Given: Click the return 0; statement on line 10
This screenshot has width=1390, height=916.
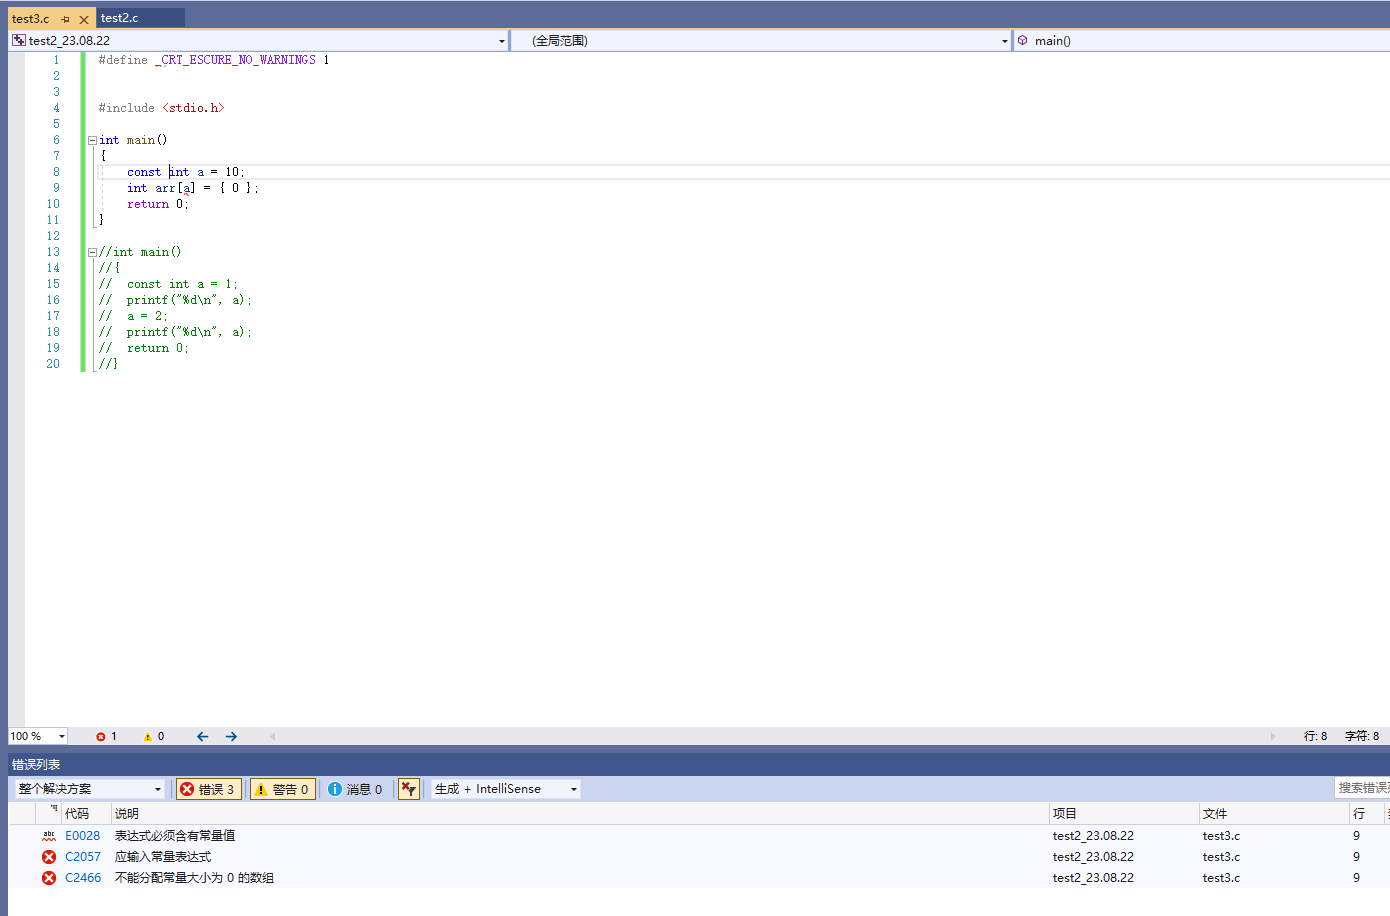Looking at the screenshot, I should tap(157, 204).
